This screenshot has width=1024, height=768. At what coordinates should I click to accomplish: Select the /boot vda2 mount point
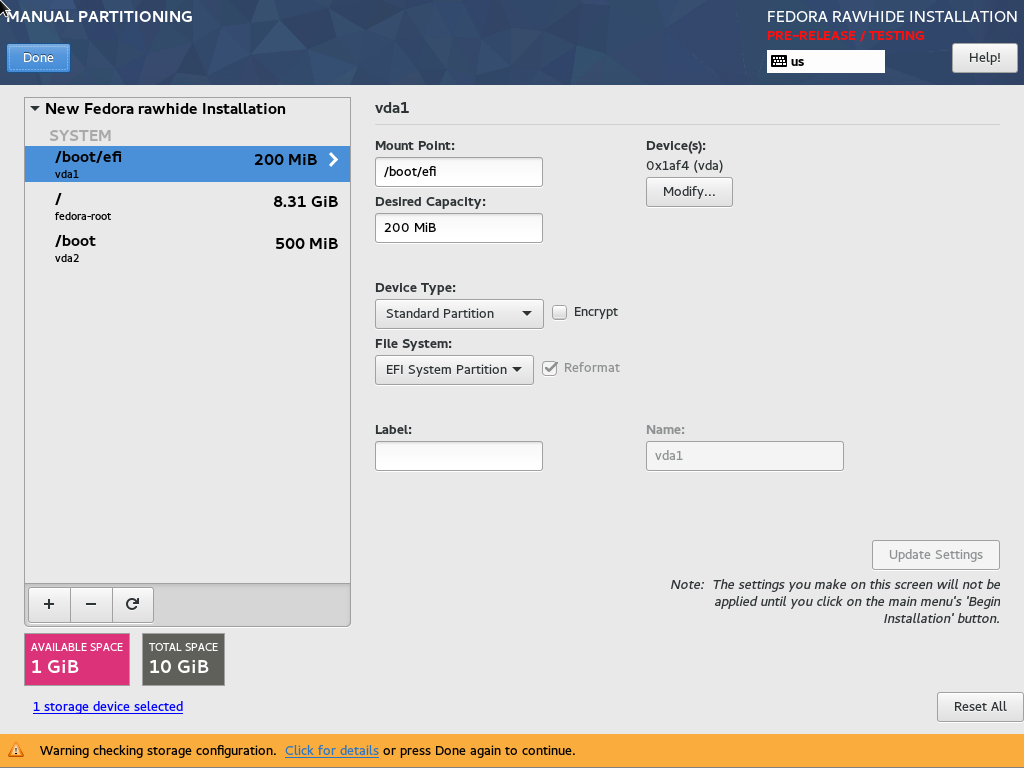pos(187,248)
